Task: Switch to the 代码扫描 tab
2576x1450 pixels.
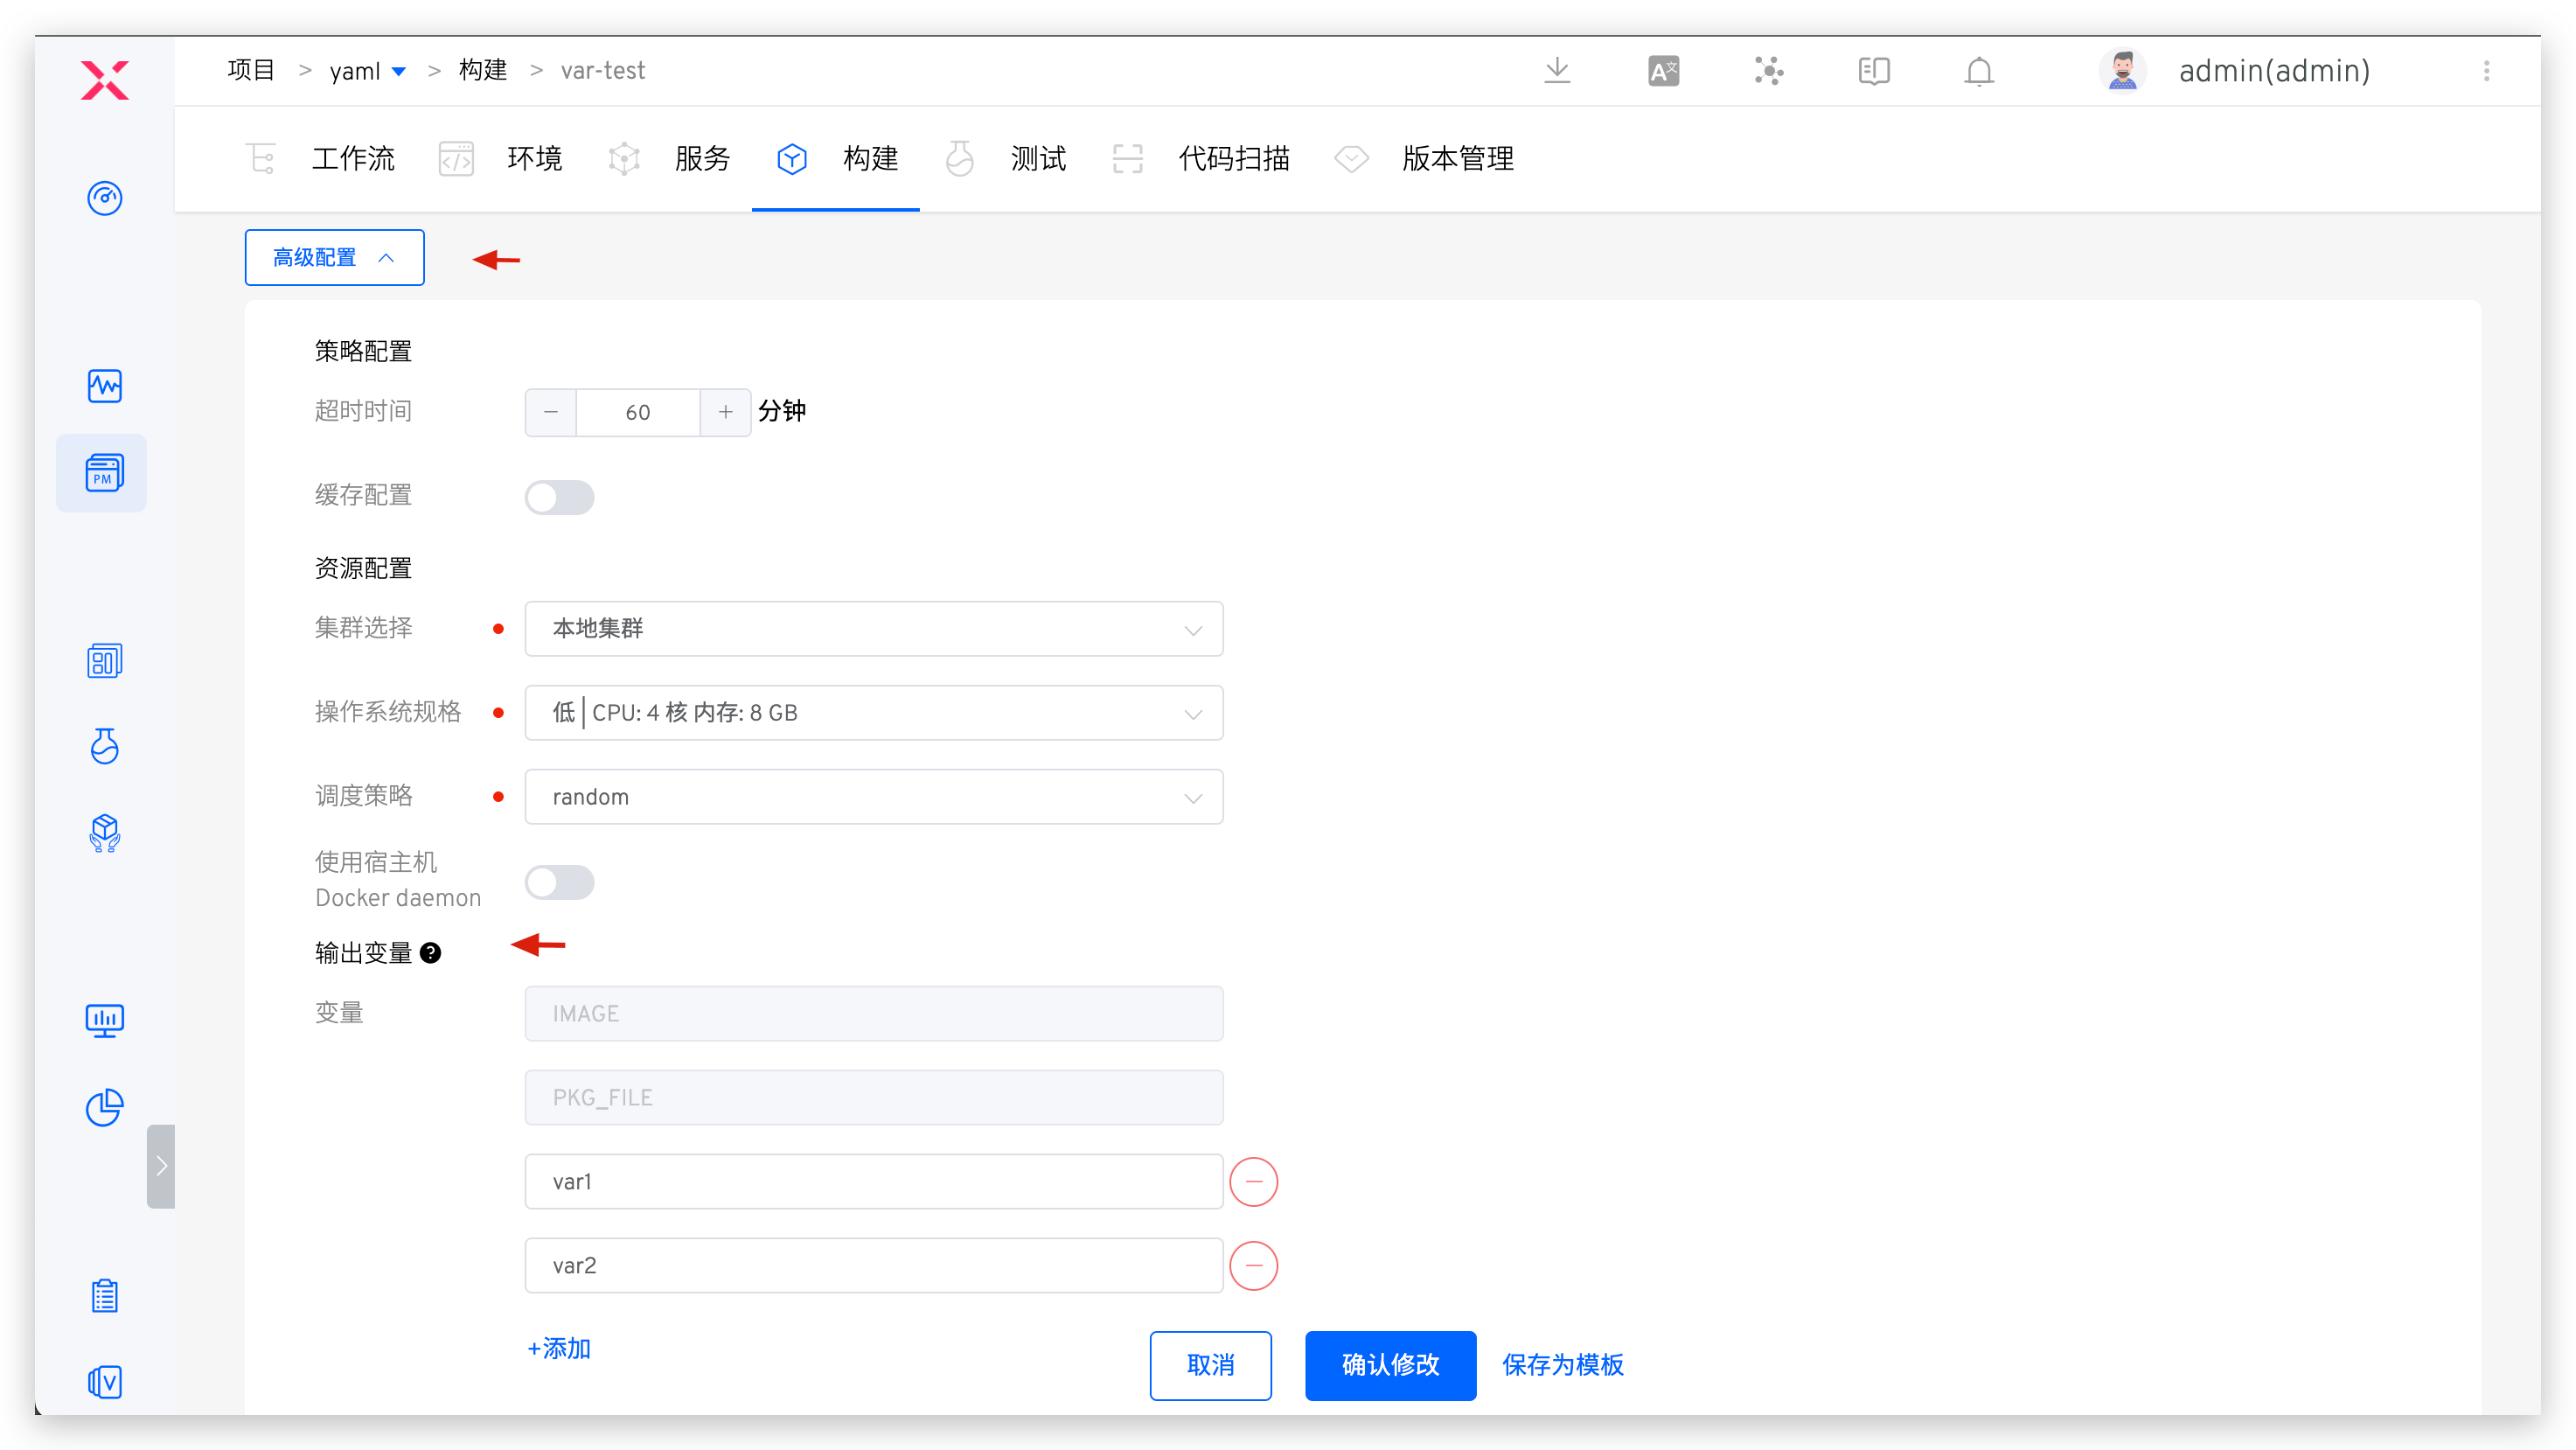Action: (x=1233, y=158)
